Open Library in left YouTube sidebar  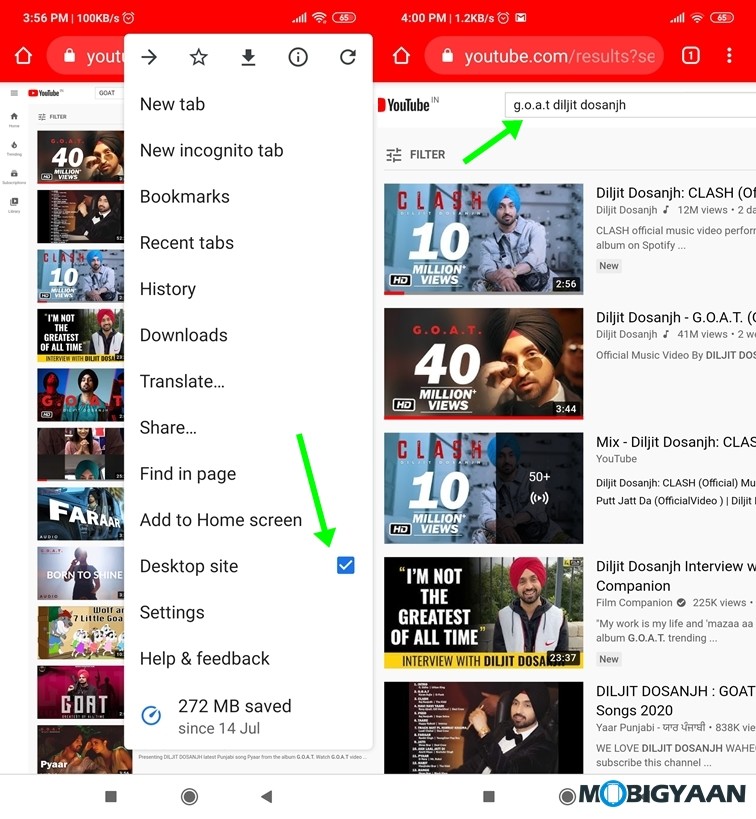click(x=14, y=205)
